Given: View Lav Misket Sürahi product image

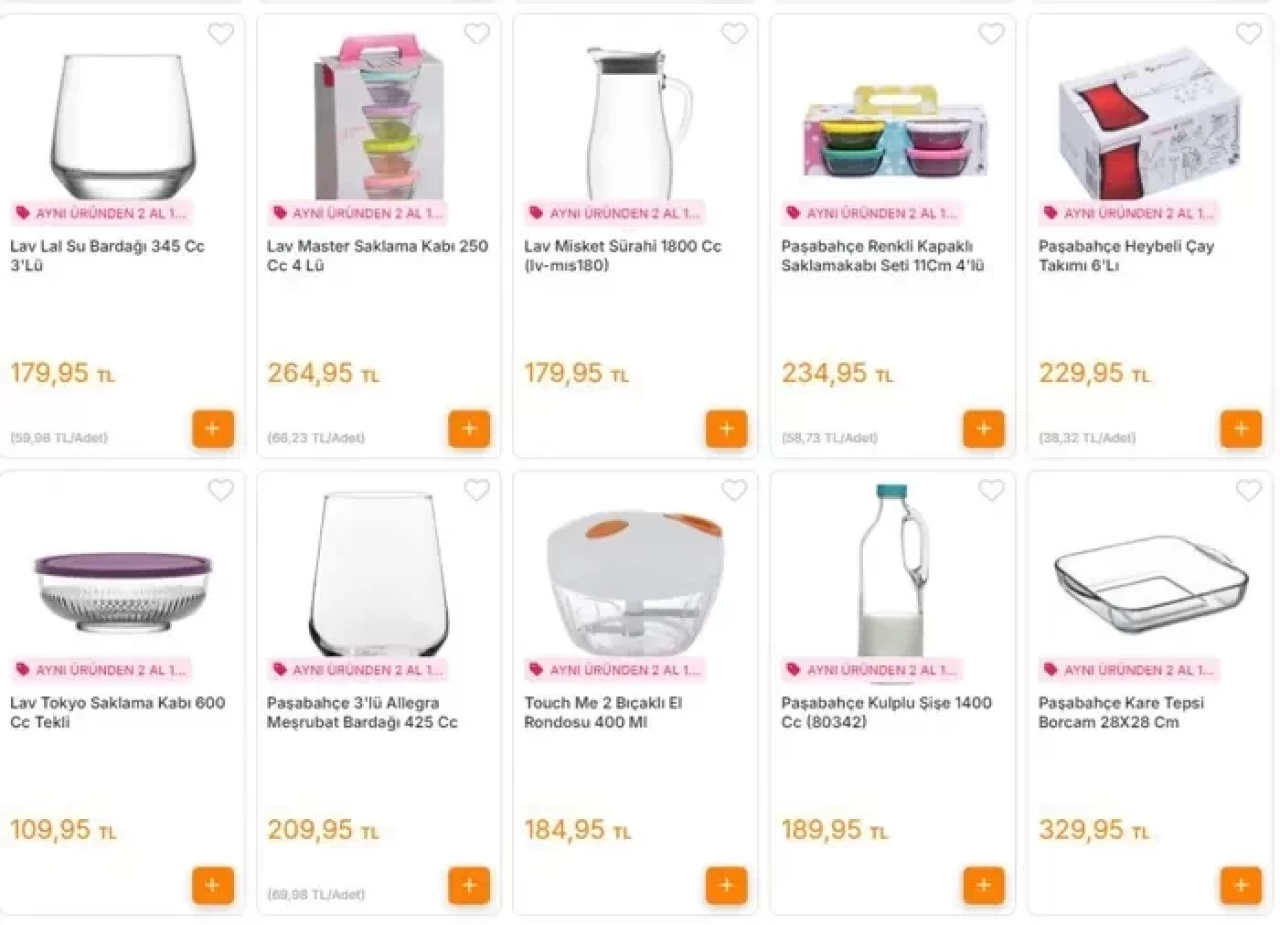Looking at the screenshot, I should click(636, 120).
